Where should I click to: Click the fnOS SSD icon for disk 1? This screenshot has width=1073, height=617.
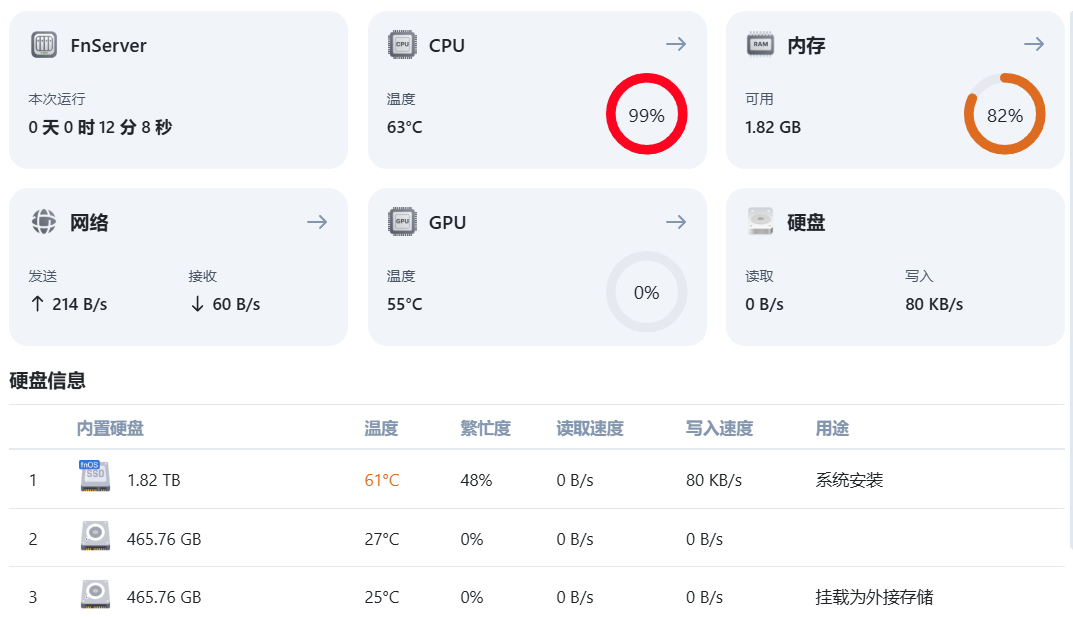(95, 478)
